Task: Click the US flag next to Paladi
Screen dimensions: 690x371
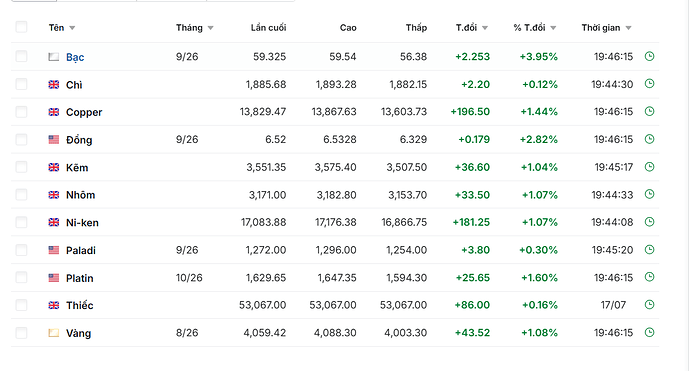Action: coord(54,250)
